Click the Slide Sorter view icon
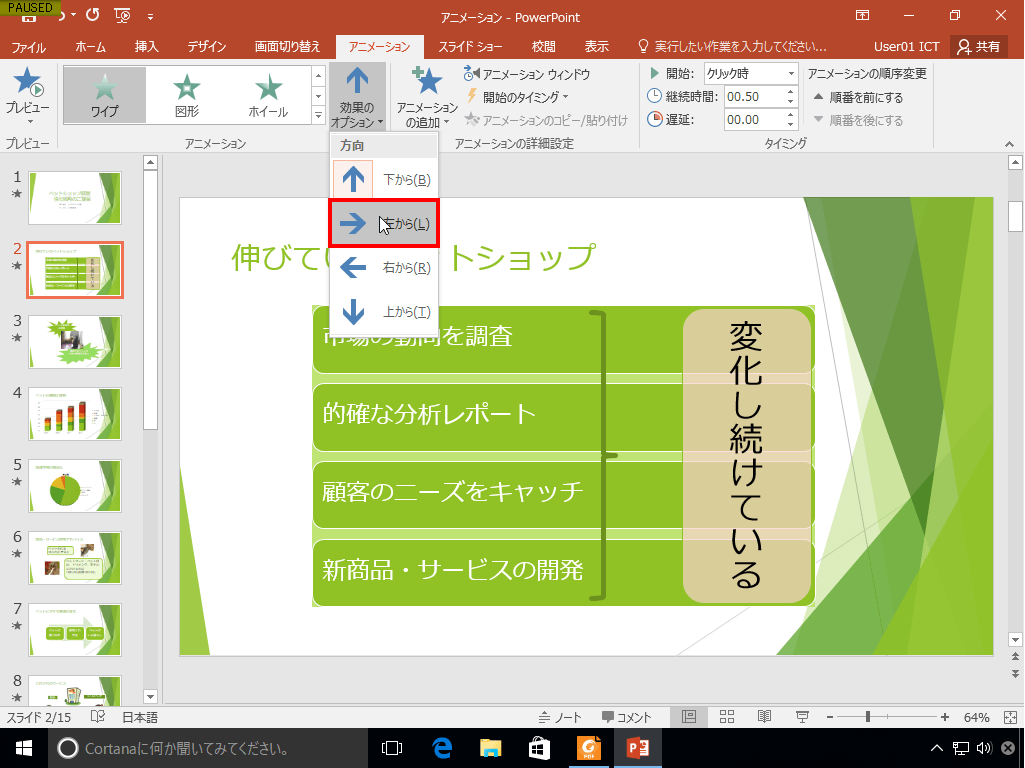 tap(727, 716)
